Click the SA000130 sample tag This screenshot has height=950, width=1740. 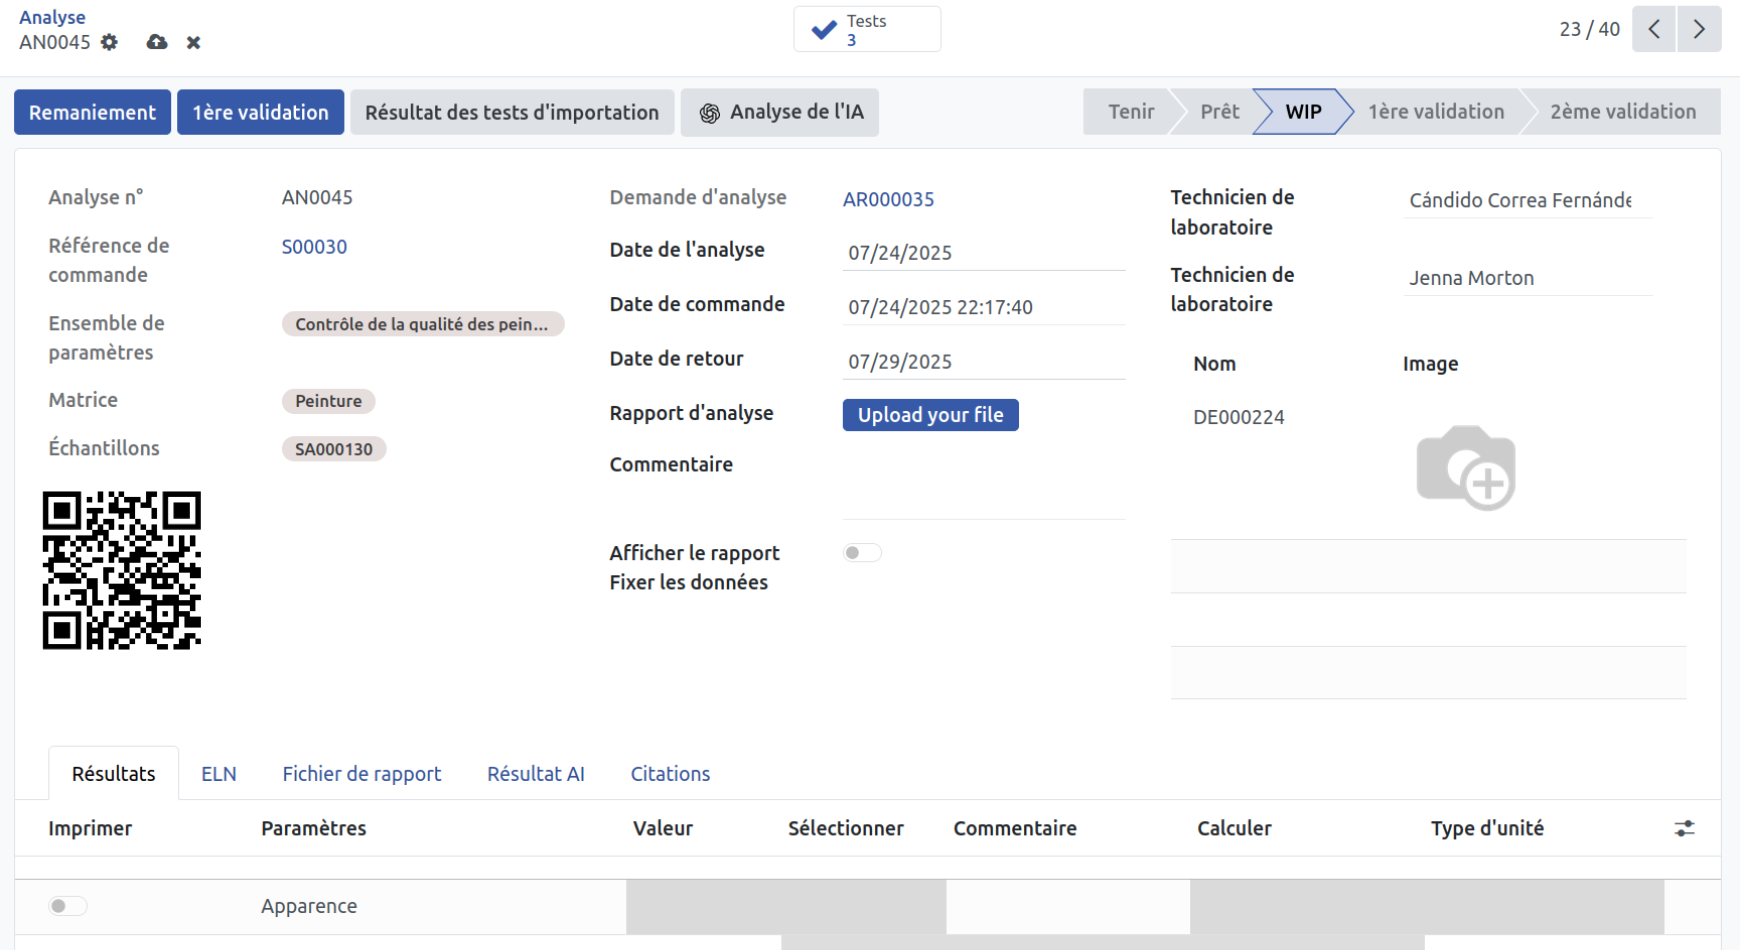[x=334, y=449]
